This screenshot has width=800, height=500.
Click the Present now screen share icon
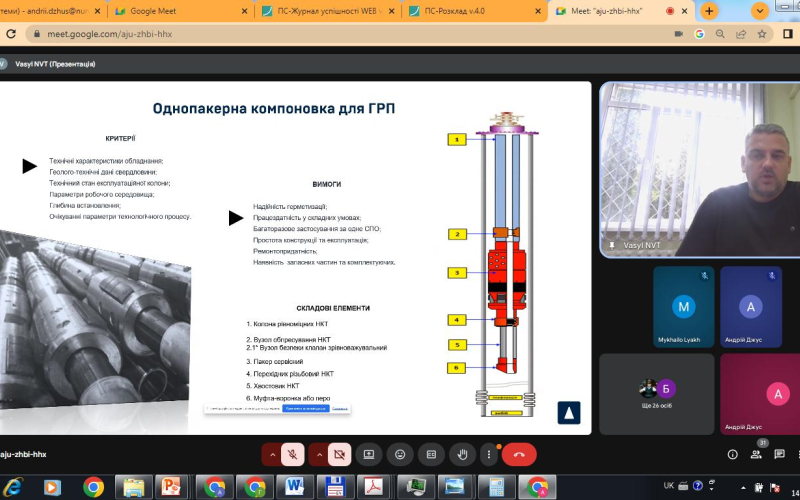pos(369,454)
